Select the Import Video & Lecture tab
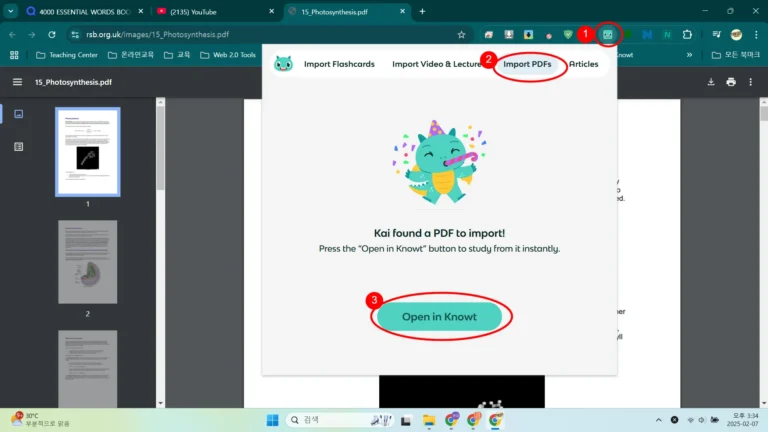This screenshot has height=432, width=768. (x=436, y=64)
